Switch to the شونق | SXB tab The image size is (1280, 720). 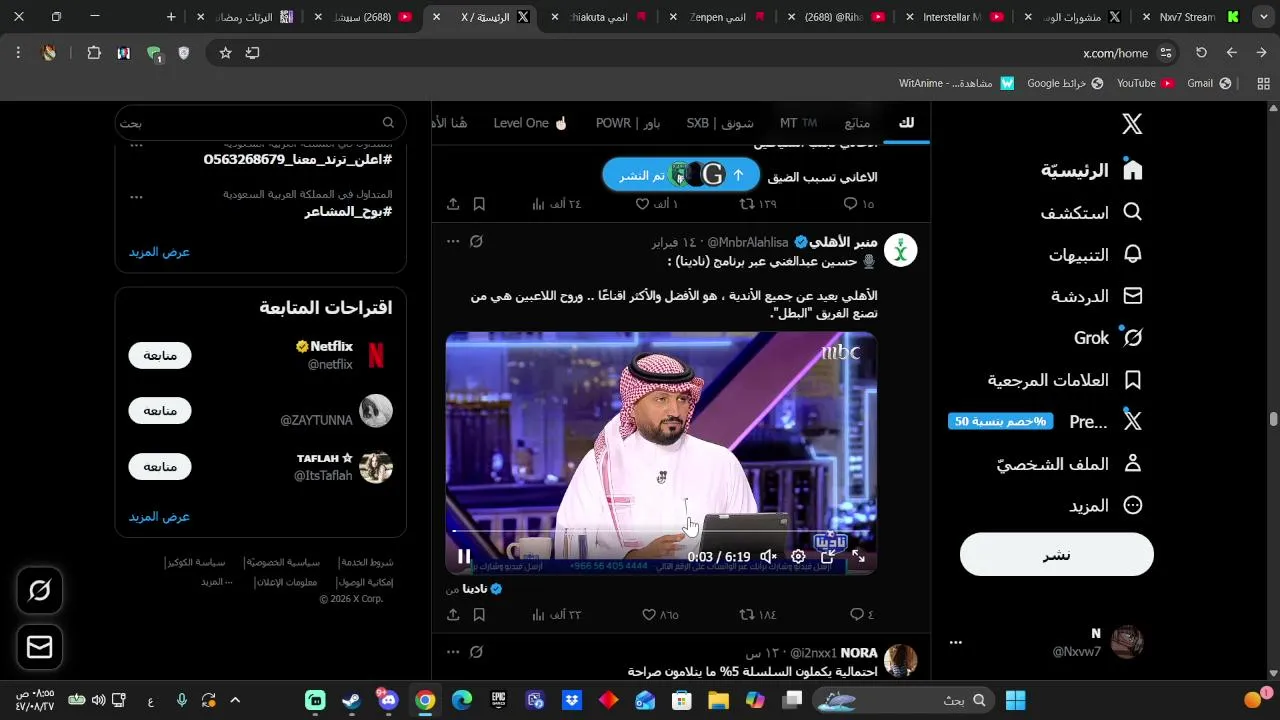[x=720, y=123]
